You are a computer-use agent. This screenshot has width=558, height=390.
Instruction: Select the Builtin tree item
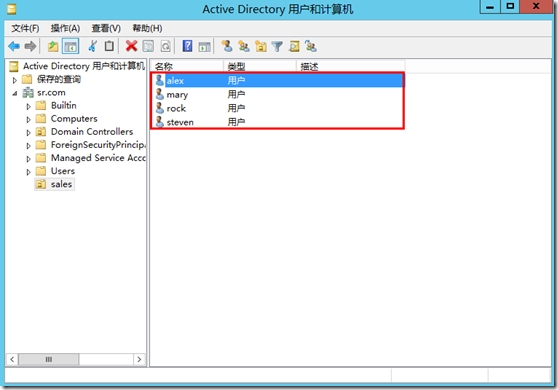point(63,105)
